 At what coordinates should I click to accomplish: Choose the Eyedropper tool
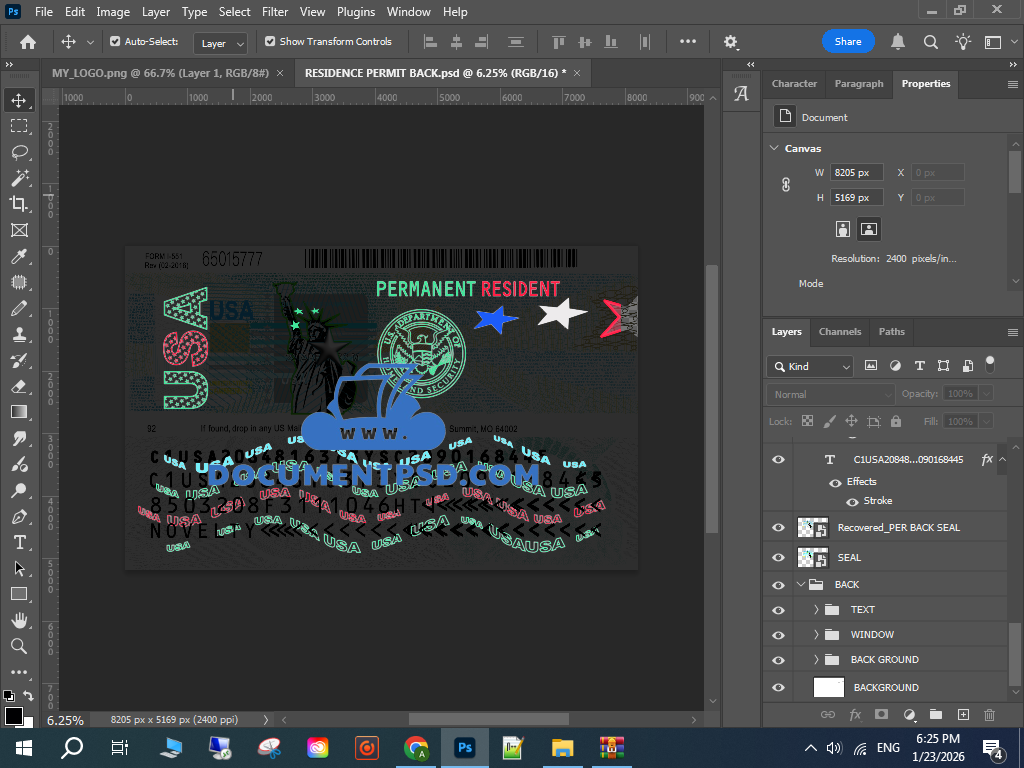click(19, 257)
